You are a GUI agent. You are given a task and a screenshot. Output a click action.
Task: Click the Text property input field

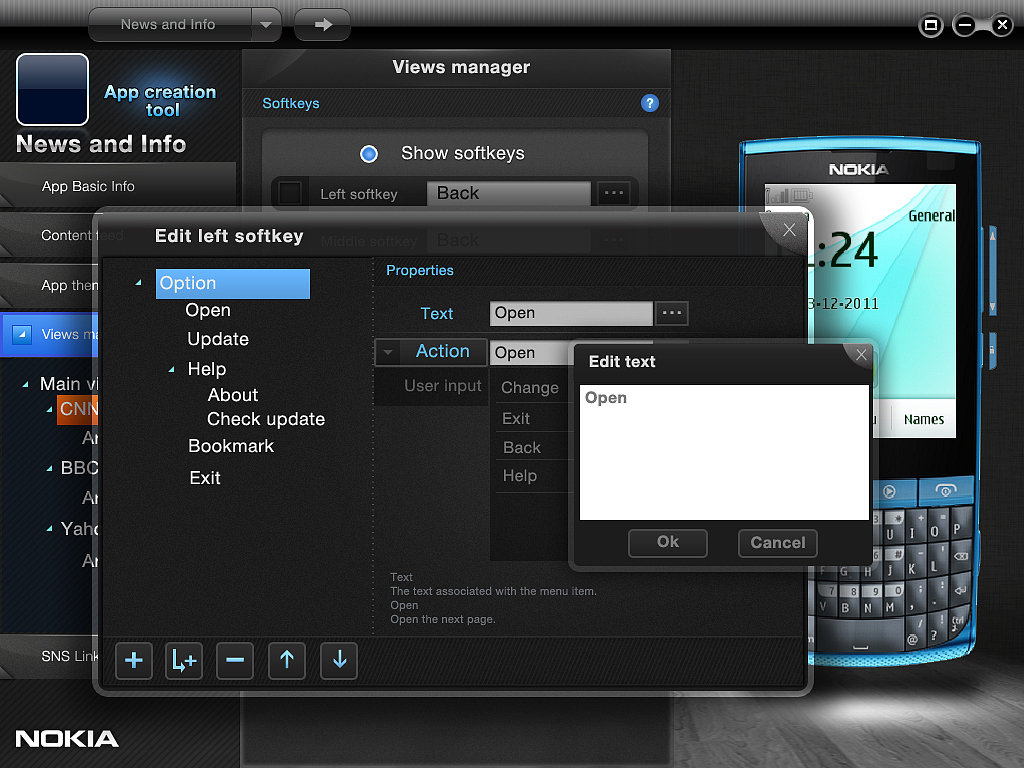571,313
